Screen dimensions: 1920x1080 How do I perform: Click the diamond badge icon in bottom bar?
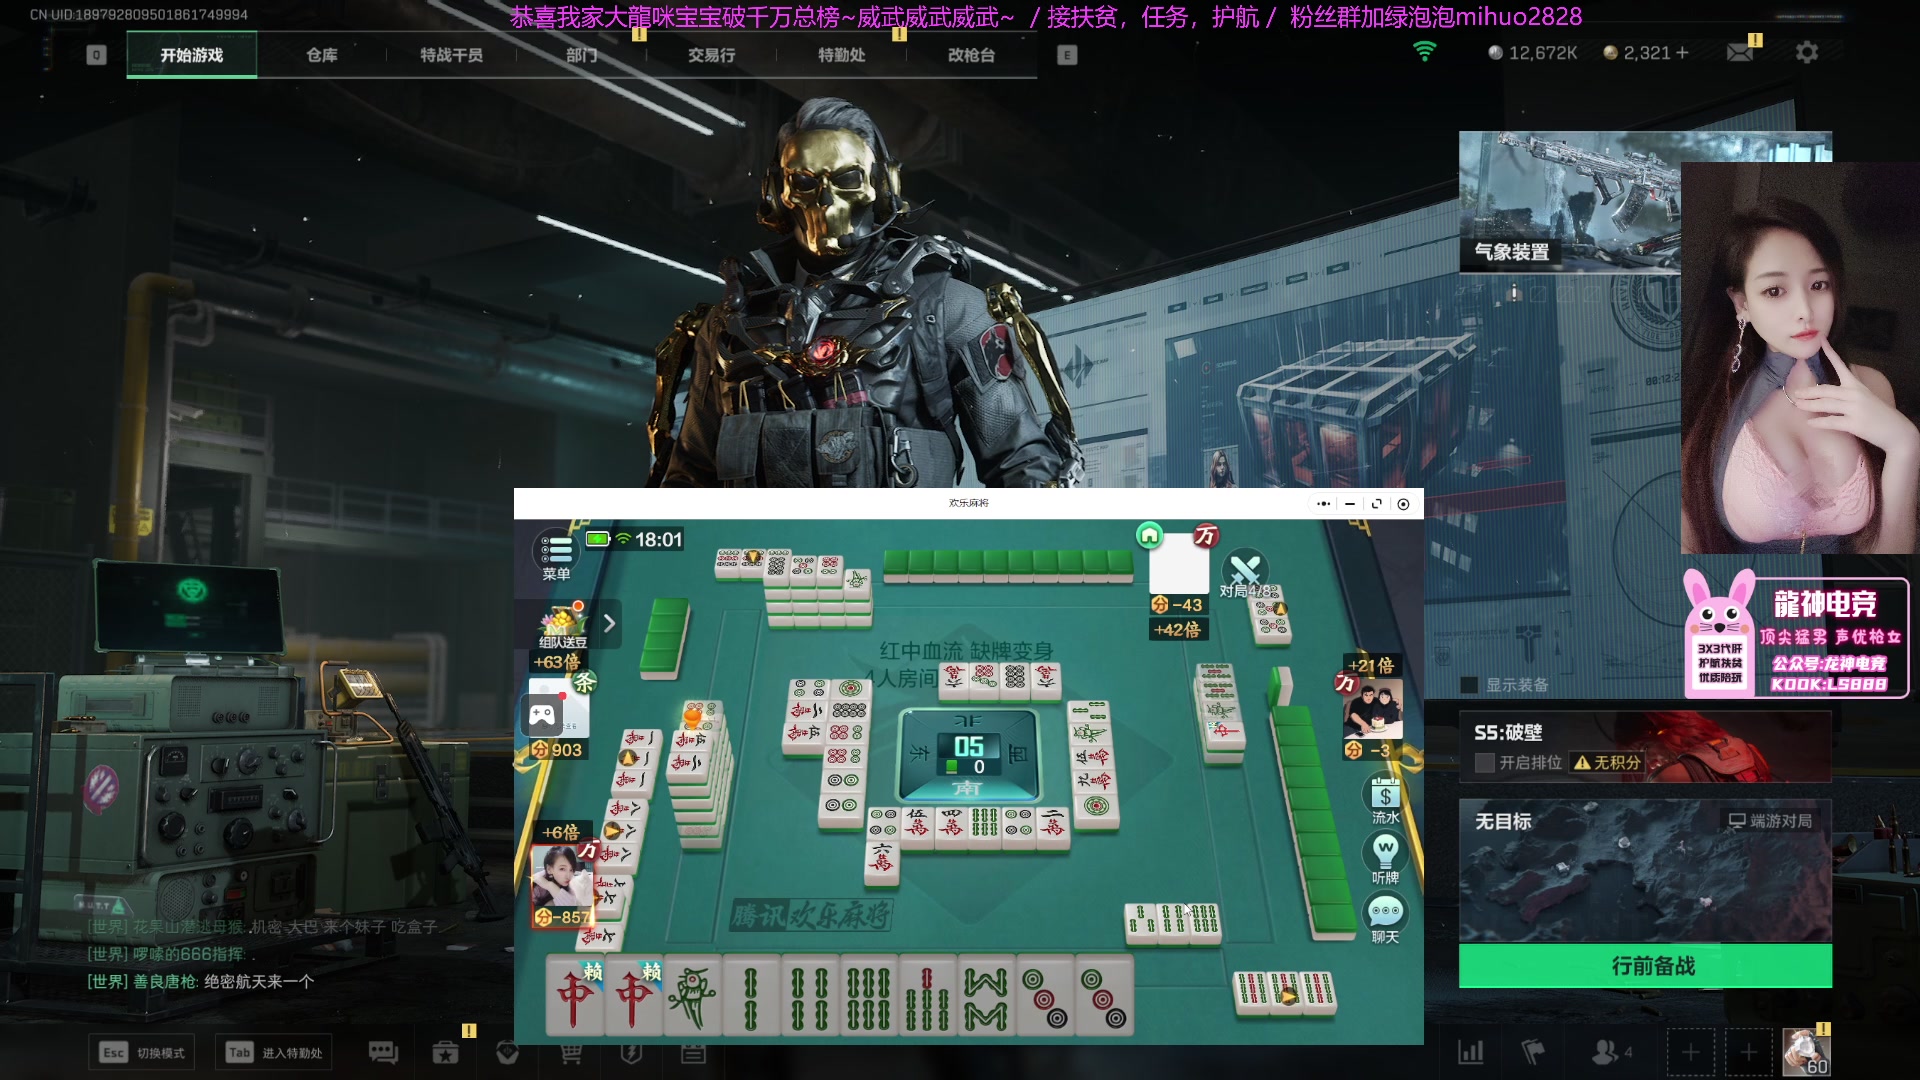tap(508, 1052)
